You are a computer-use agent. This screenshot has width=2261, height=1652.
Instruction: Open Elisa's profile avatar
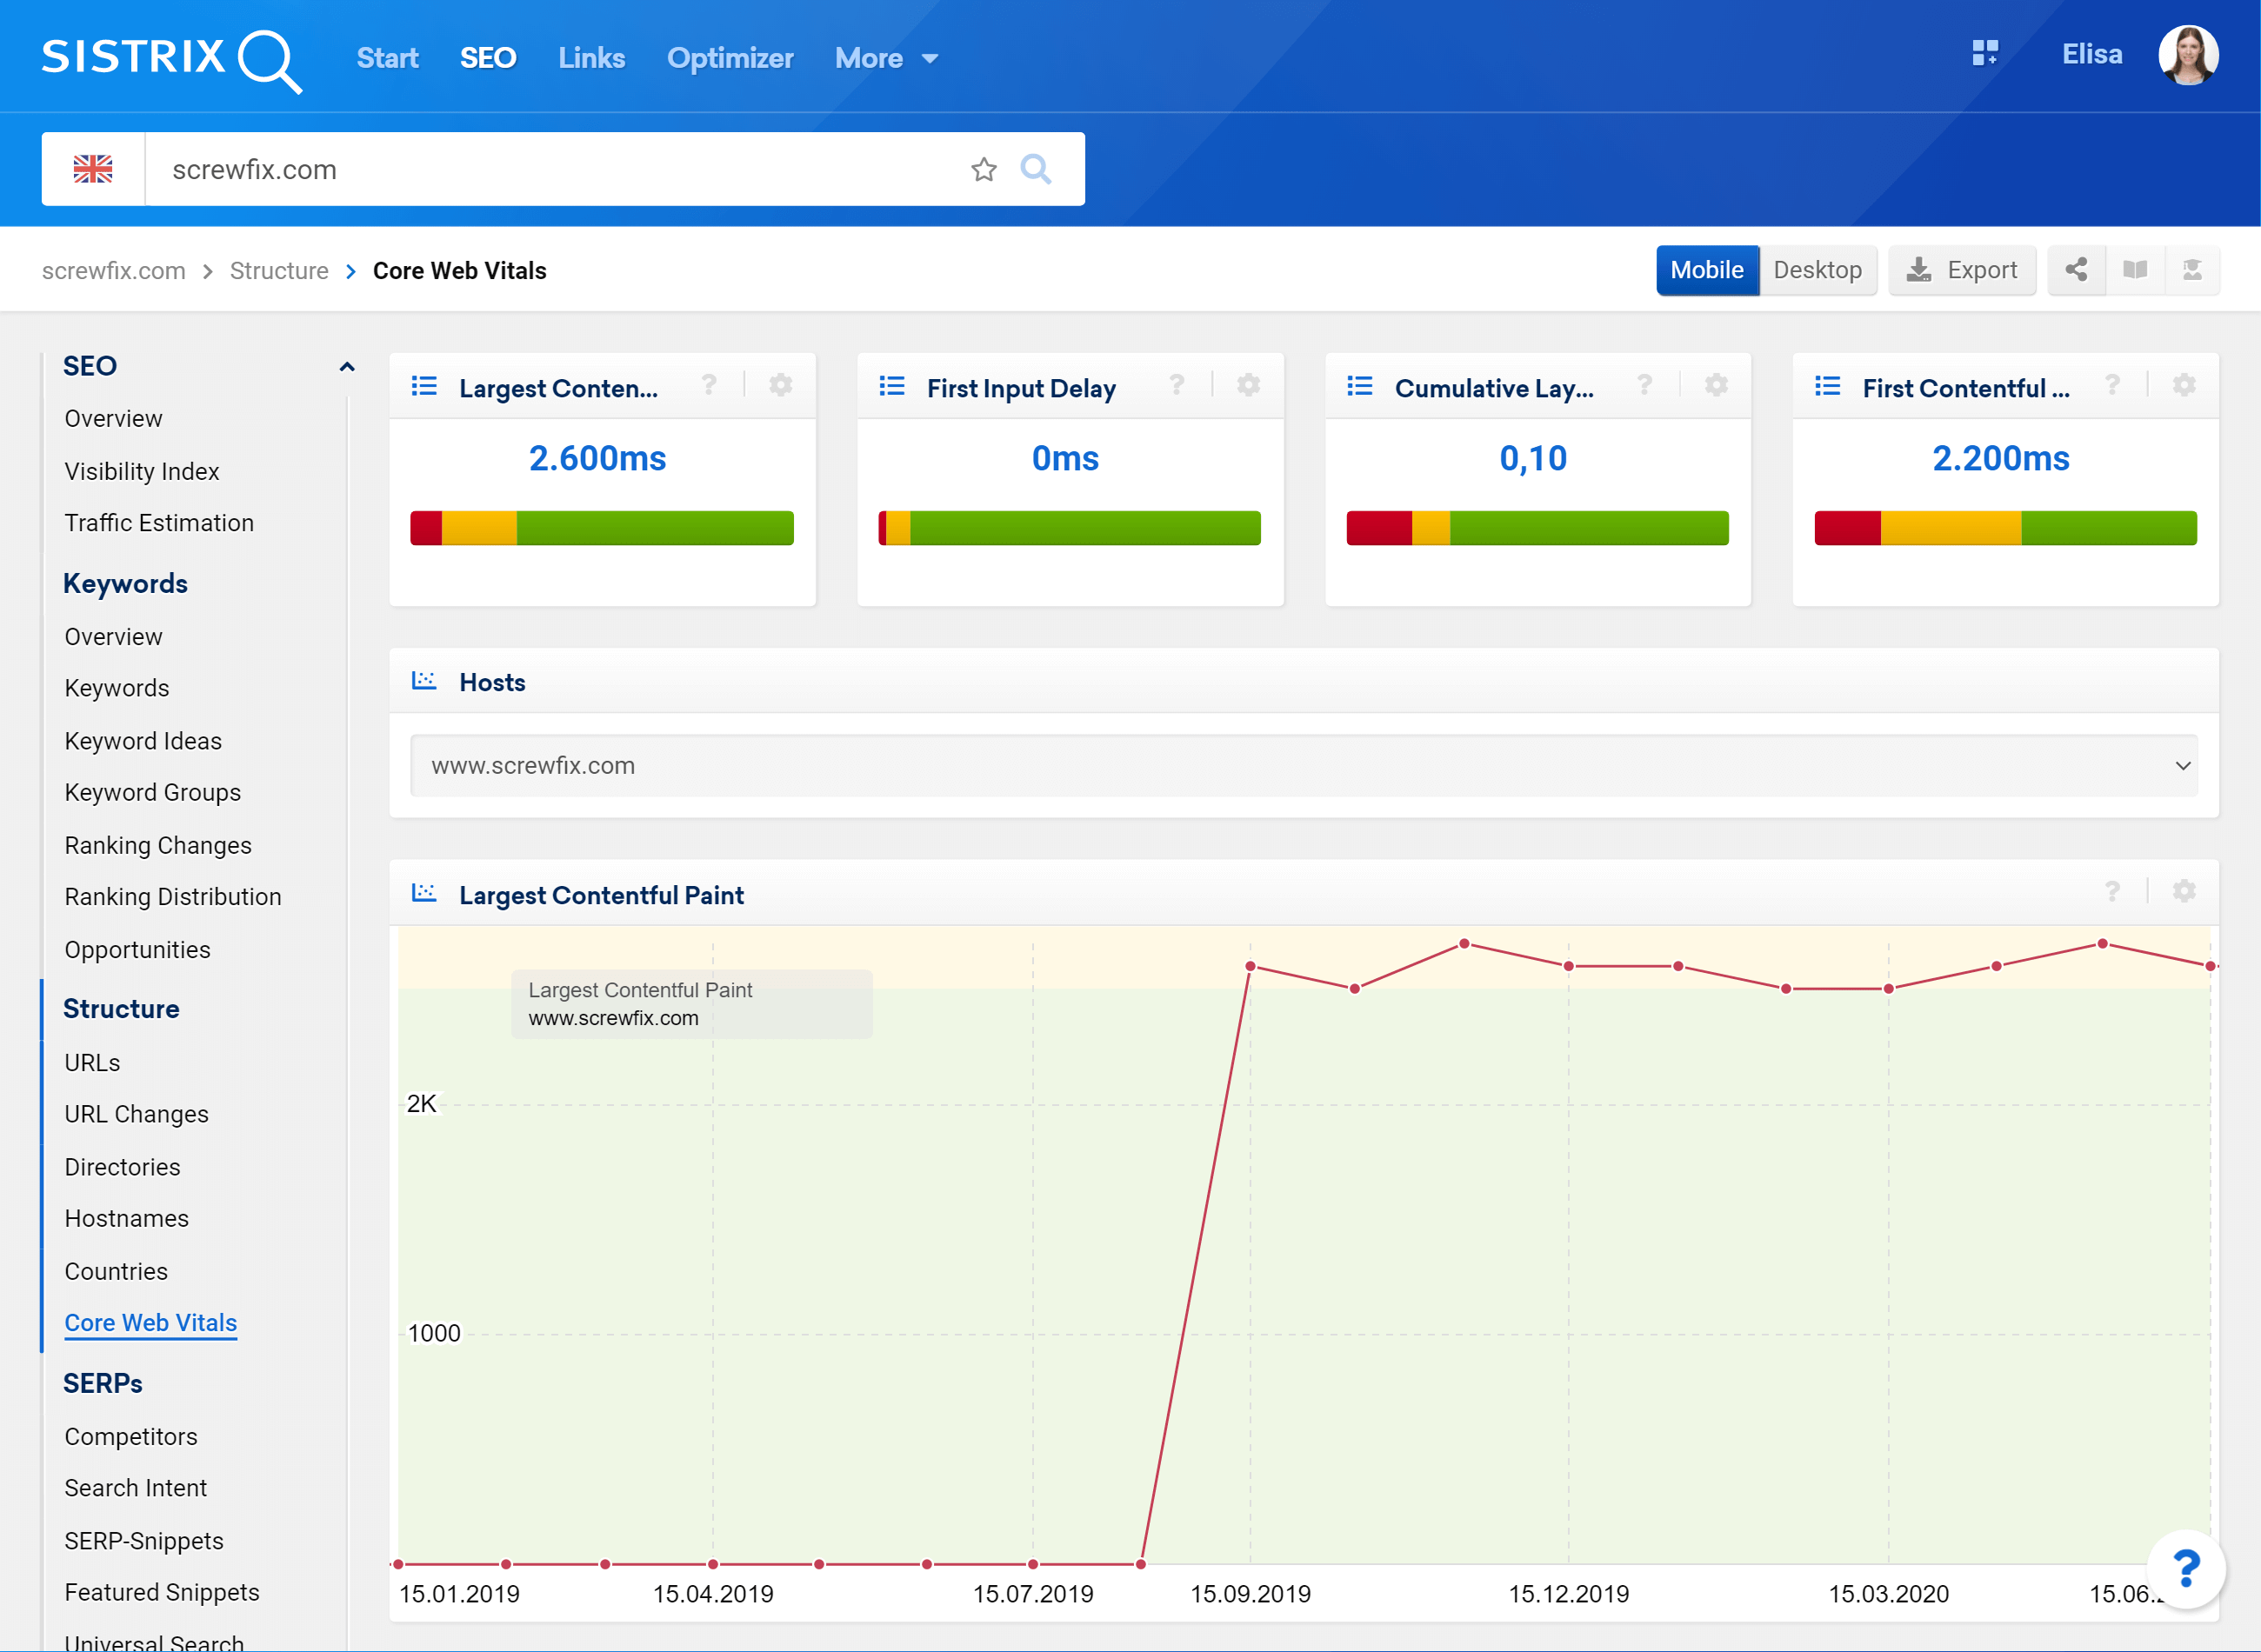[x=2188, y=55]
